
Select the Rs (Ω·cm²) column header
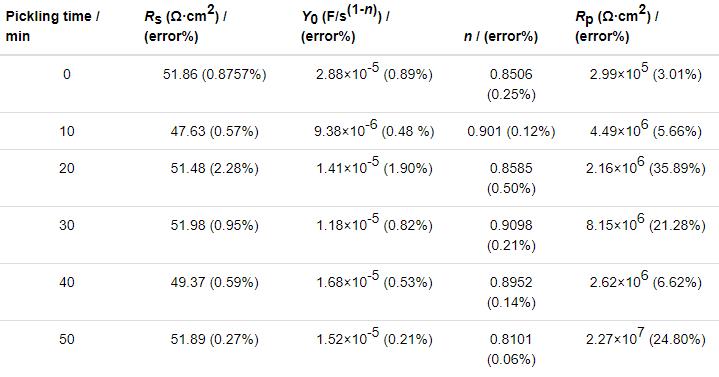click(186, 24)
